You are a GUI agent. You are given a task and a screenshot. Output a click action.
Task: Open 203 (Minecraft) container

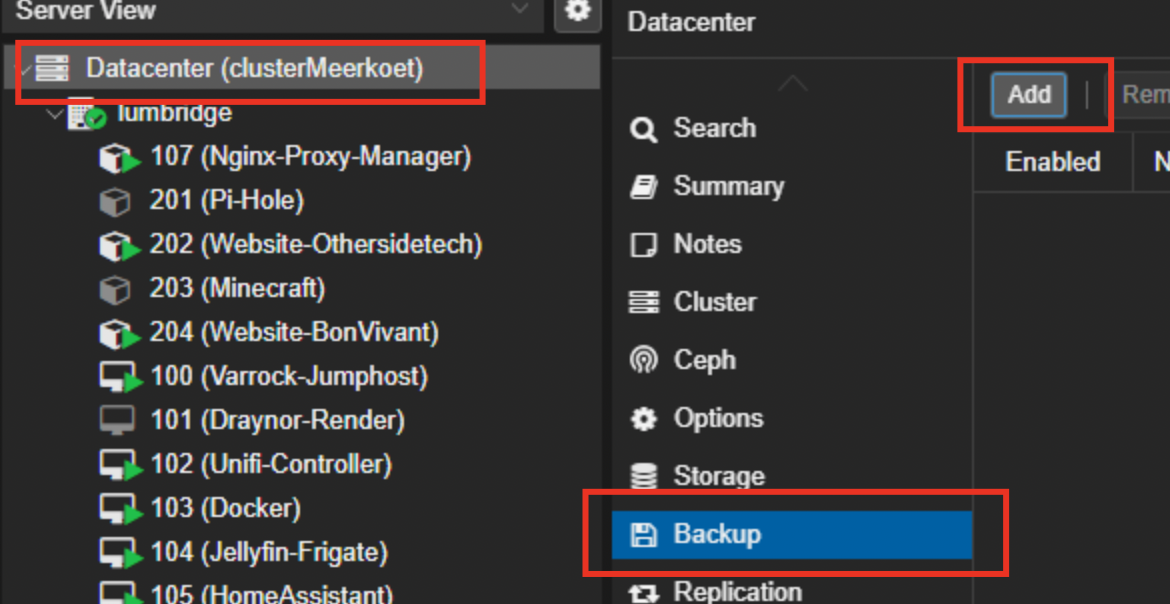point(237,288)
